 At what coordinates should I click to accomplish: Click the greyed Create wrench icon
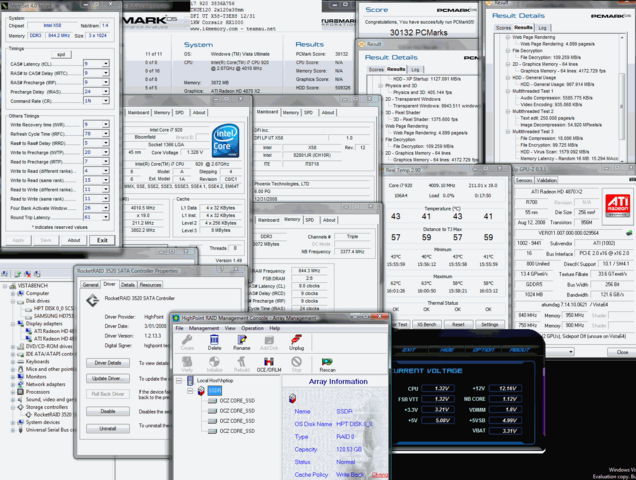[x=187, y=340]
